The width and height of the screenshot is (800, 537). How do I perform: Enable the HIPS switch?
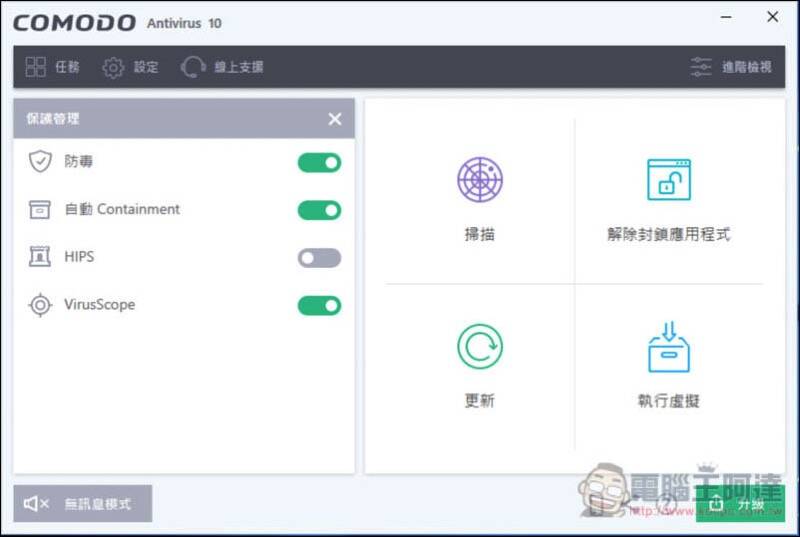pos(319,258)
